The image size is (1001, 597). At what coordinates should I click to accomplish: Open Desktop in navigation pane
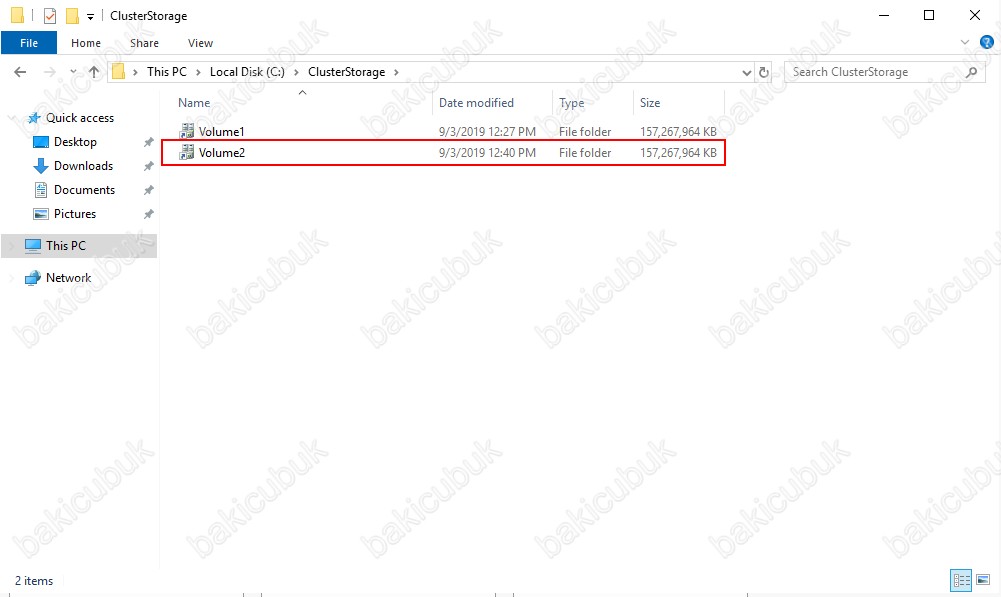click(75, 142)
